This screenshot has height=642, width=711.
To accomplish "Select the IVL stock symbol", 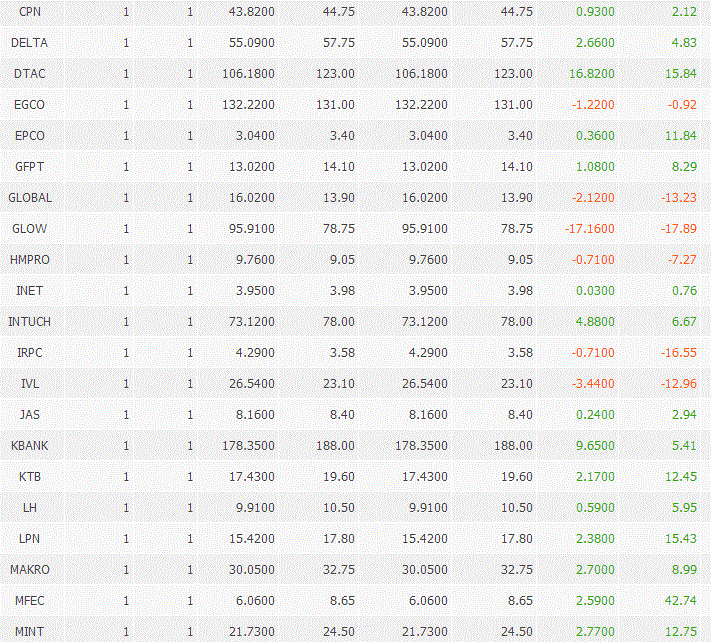I will tap(30, 384).
